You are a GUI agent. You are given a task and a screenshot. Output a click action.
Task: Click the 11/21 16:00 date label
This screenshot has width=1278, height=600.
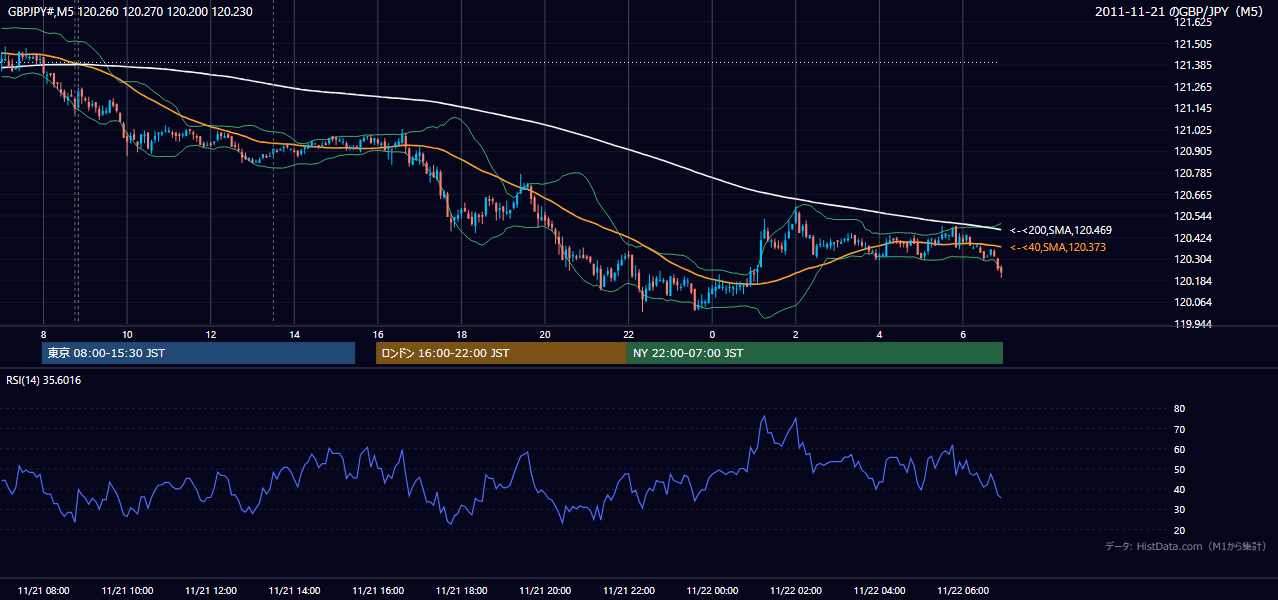pos(377,591)
